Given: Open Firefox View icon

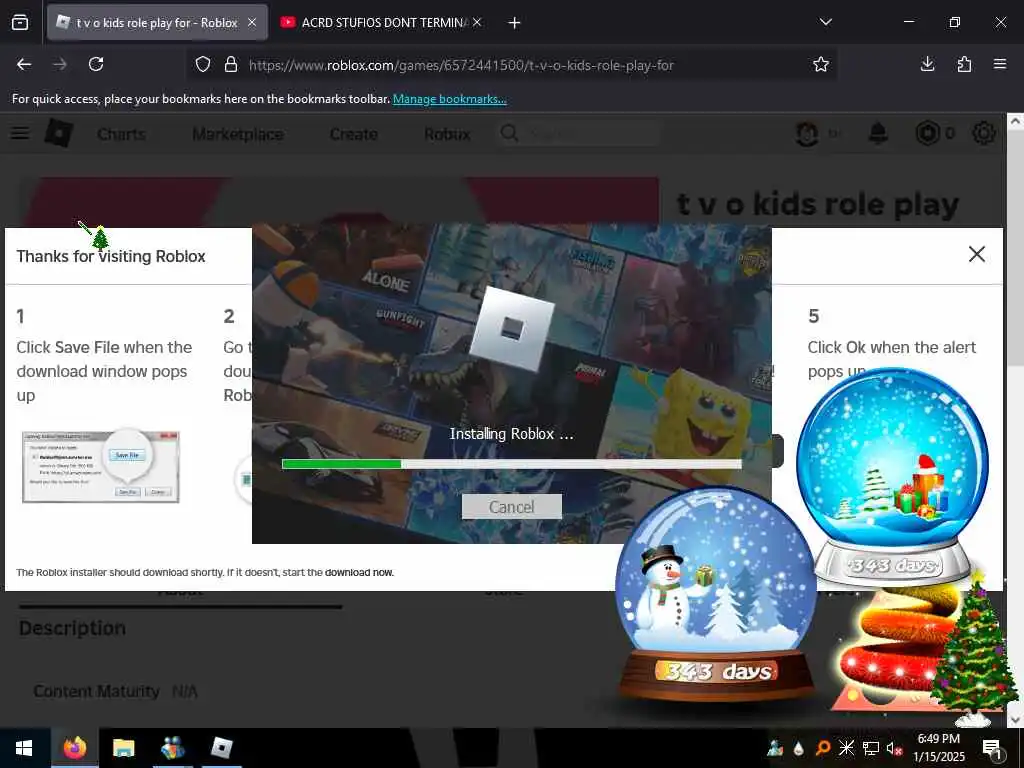Looking at the screenshot, I should pos(20,23).
